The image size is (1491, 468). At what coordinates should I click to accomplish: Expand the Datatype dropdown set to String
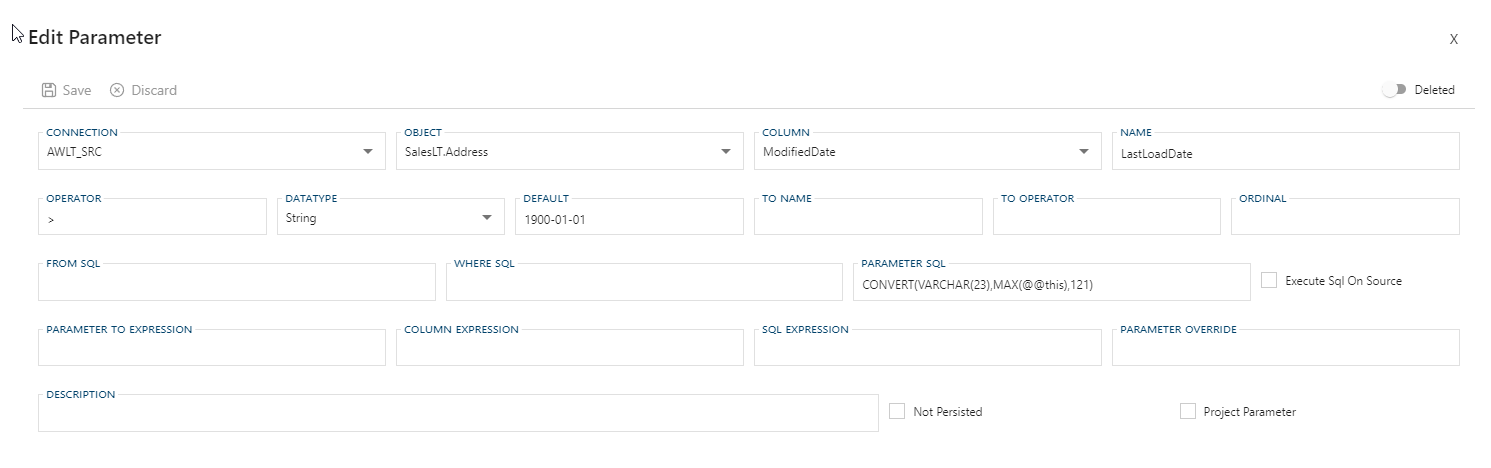(486, 218)
